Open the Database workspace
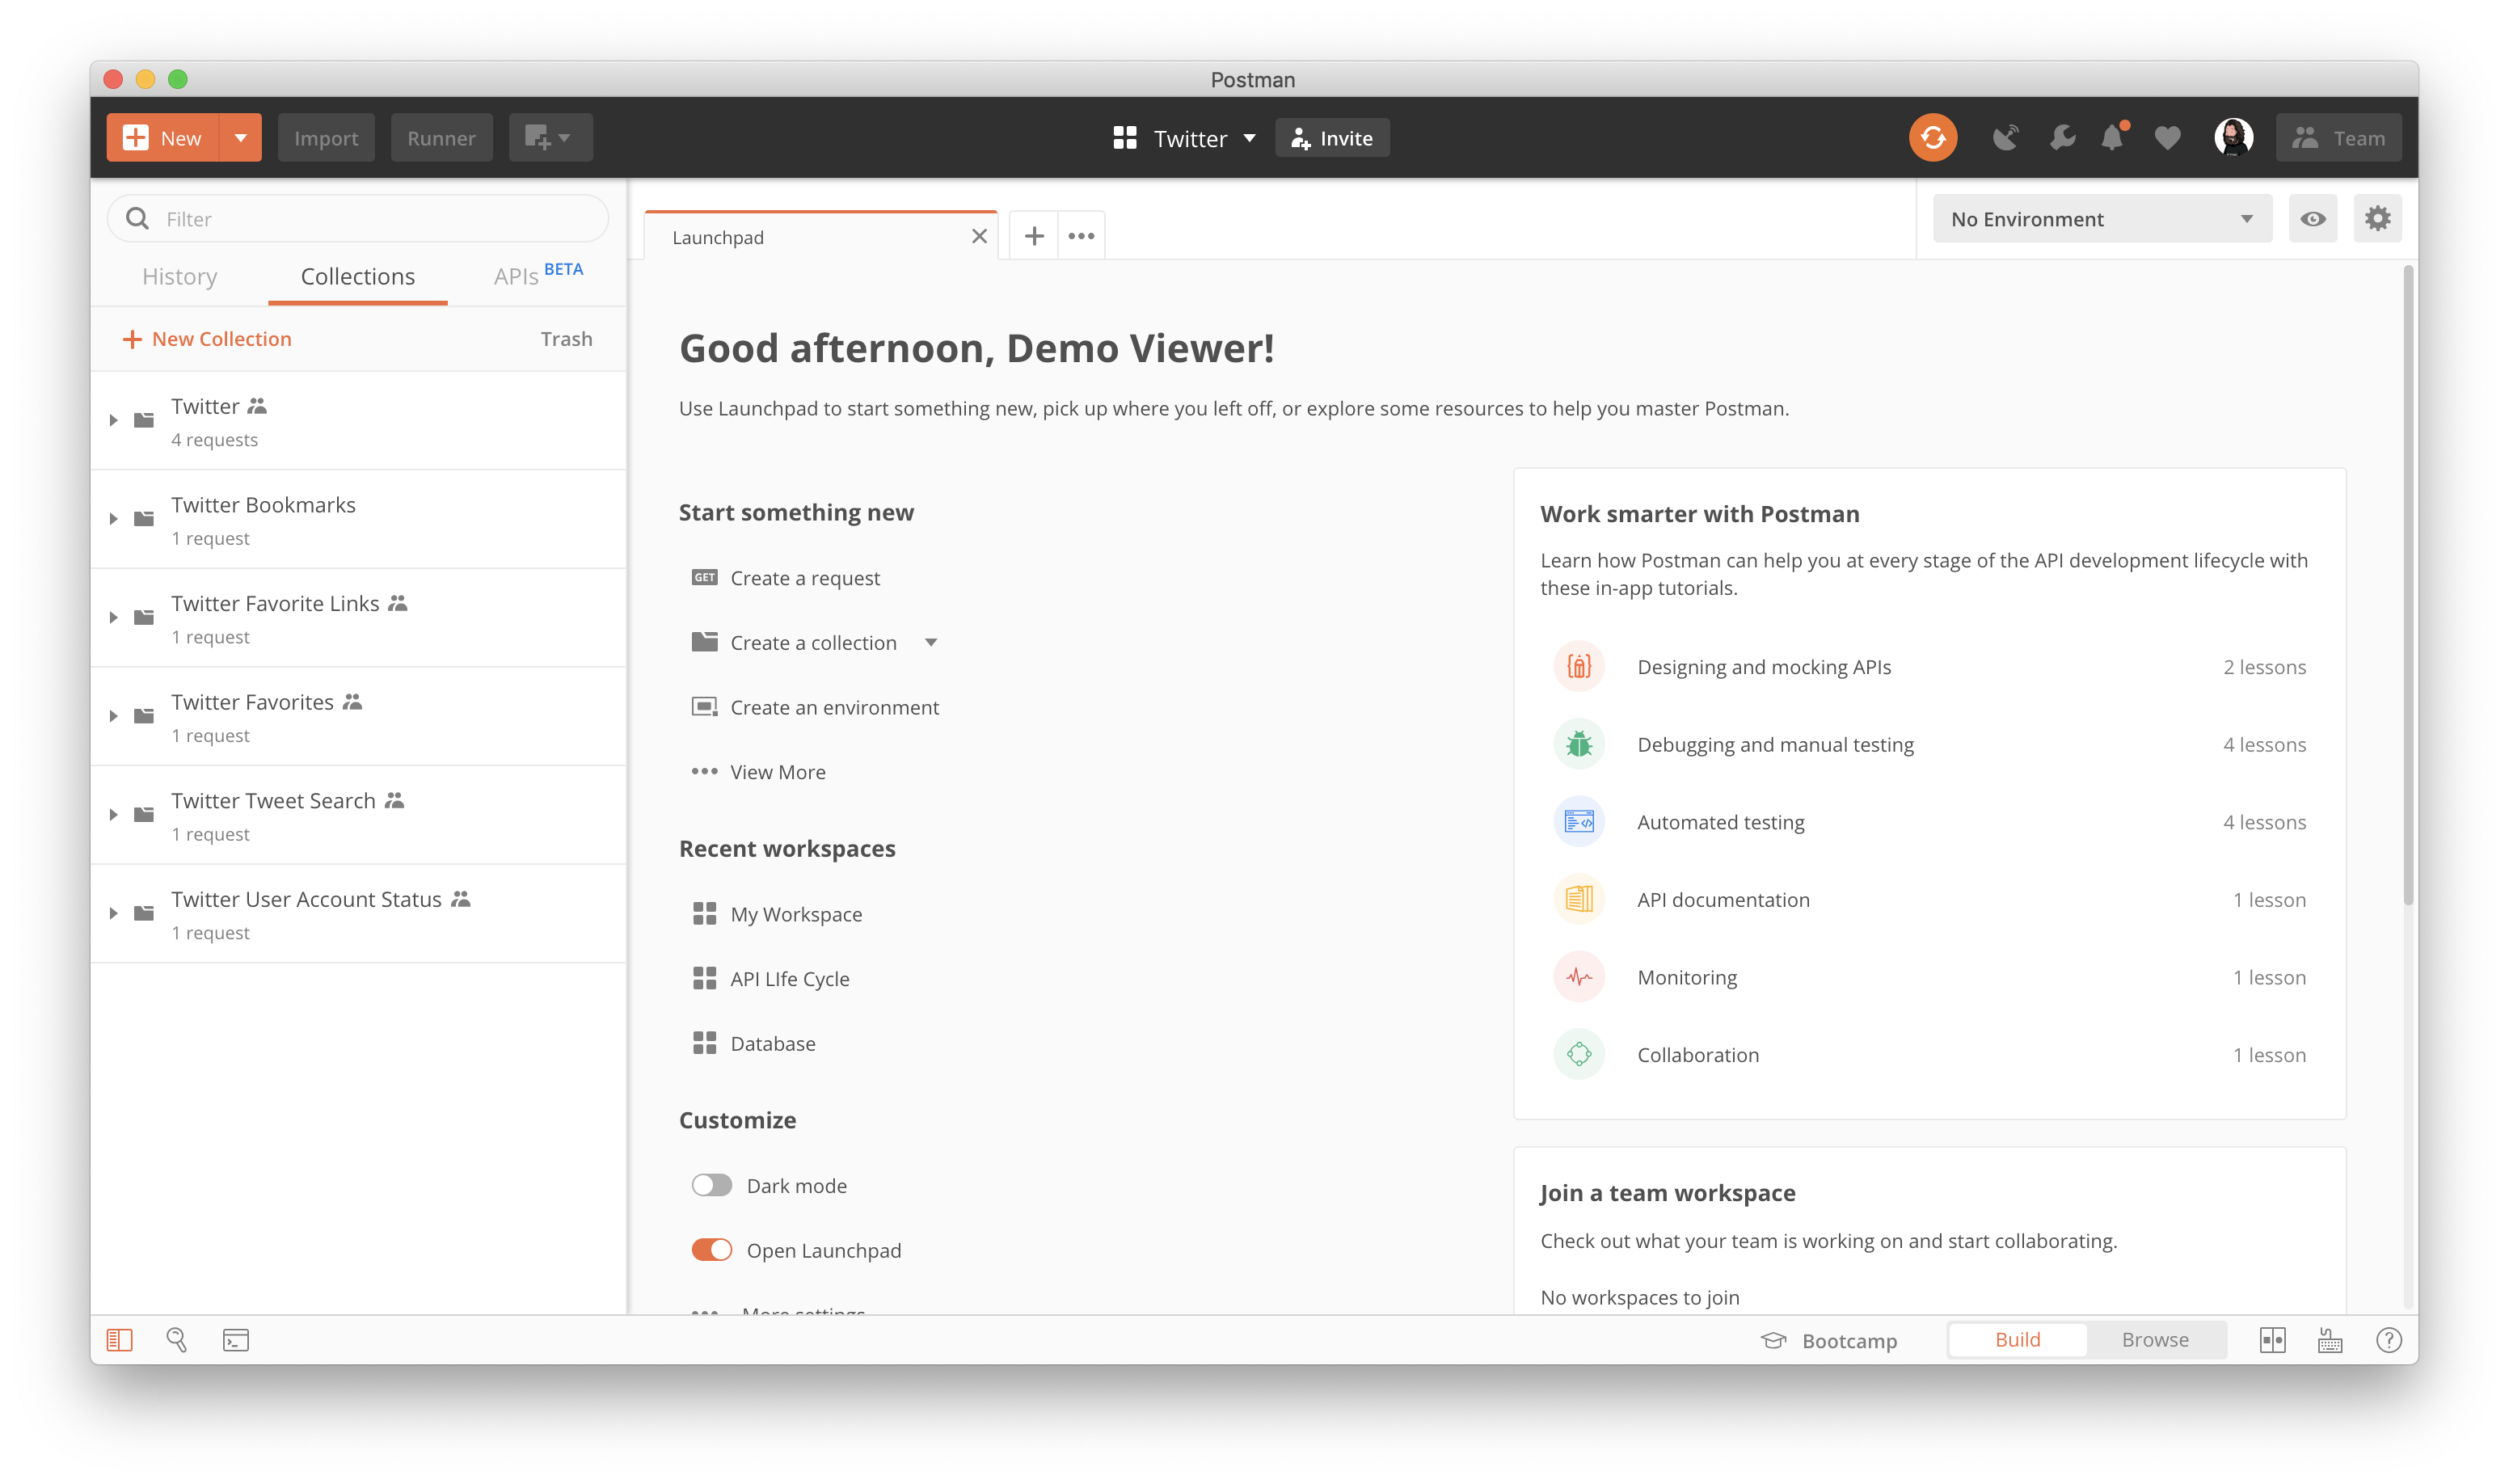 tap(754, 1044)
